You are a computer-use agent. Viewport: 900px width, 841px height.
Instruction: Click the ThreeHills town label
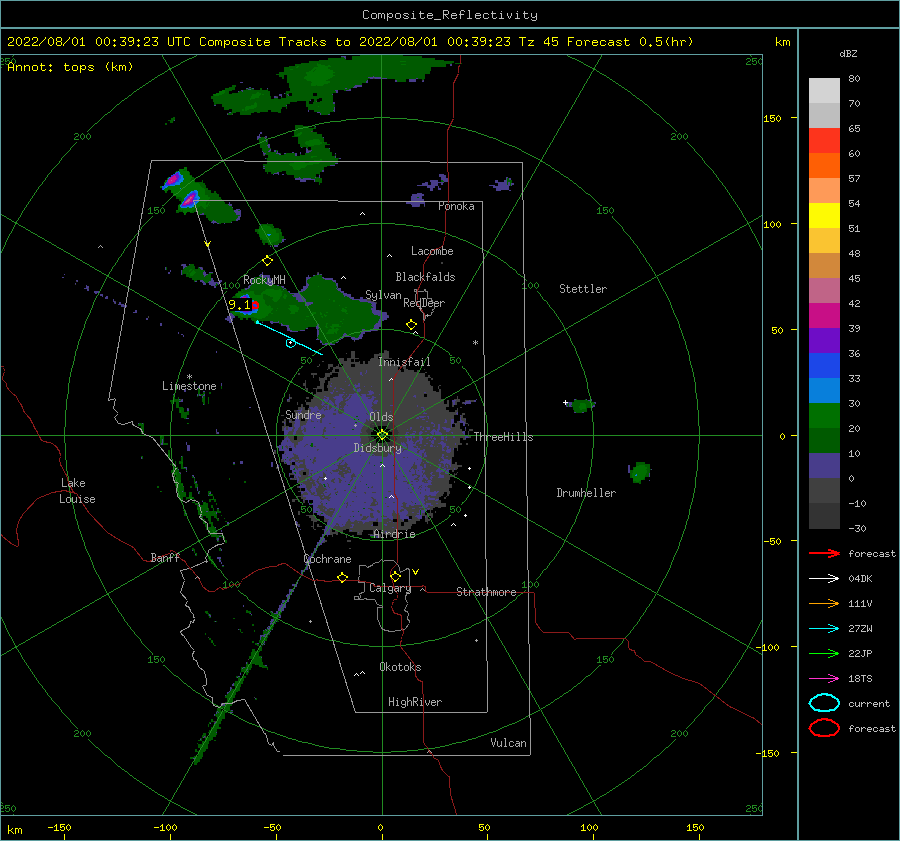click(x=503, y=437)
